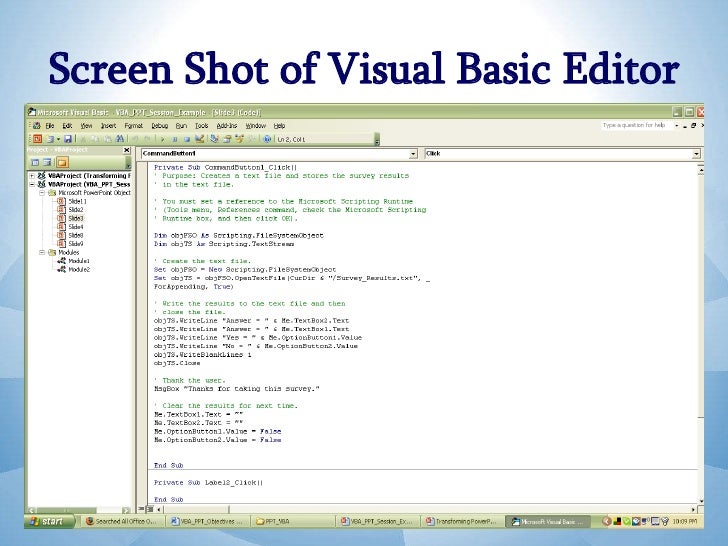The image size is (728, 546).
Task: Open the Properties Window toolbar icon
Action: tap(228, 139)
